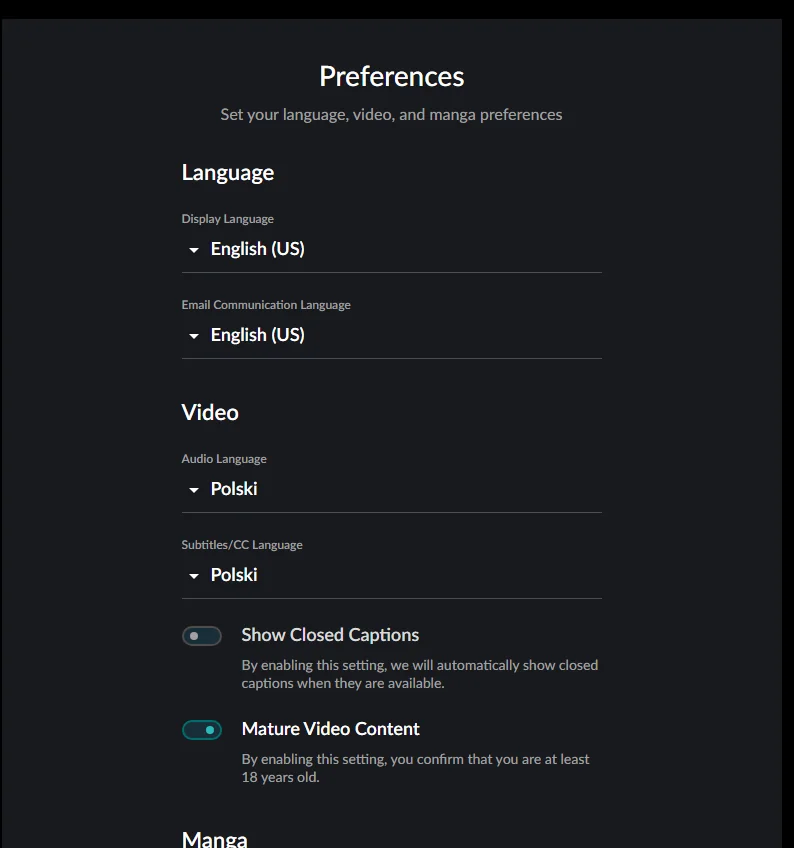Open the Display Language English (US) dropdown
Screen dimensions: 794x848
click(x=257, y=249)
